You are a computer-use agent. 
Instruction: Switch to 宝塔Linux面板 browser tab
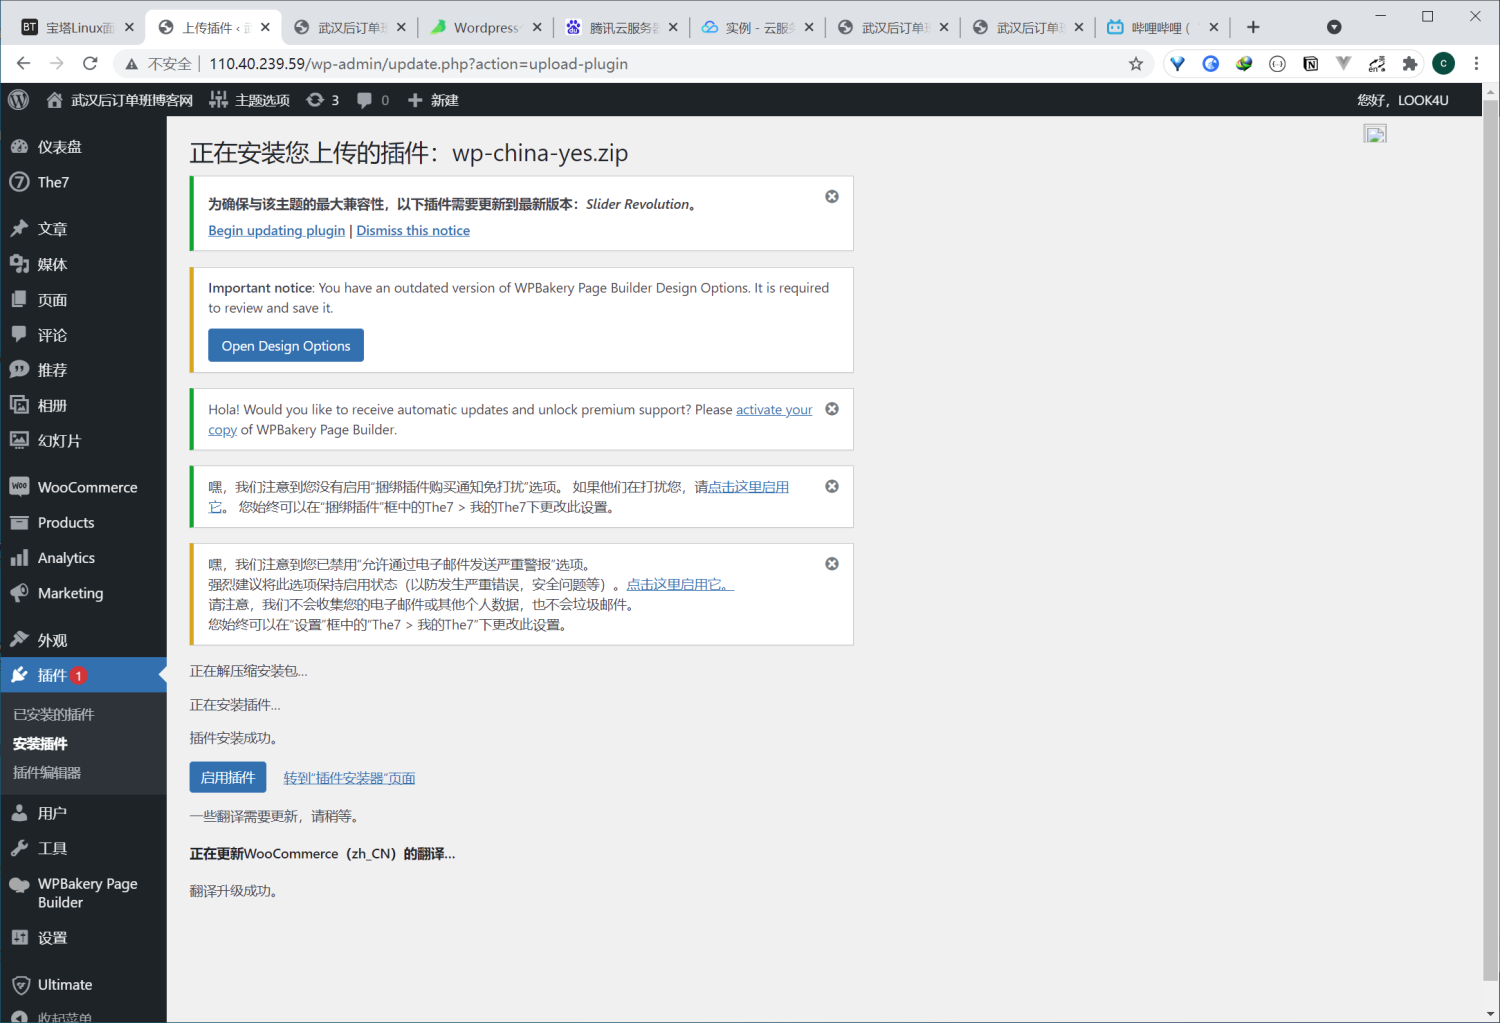pyautogui.click(x=78, y=27)
